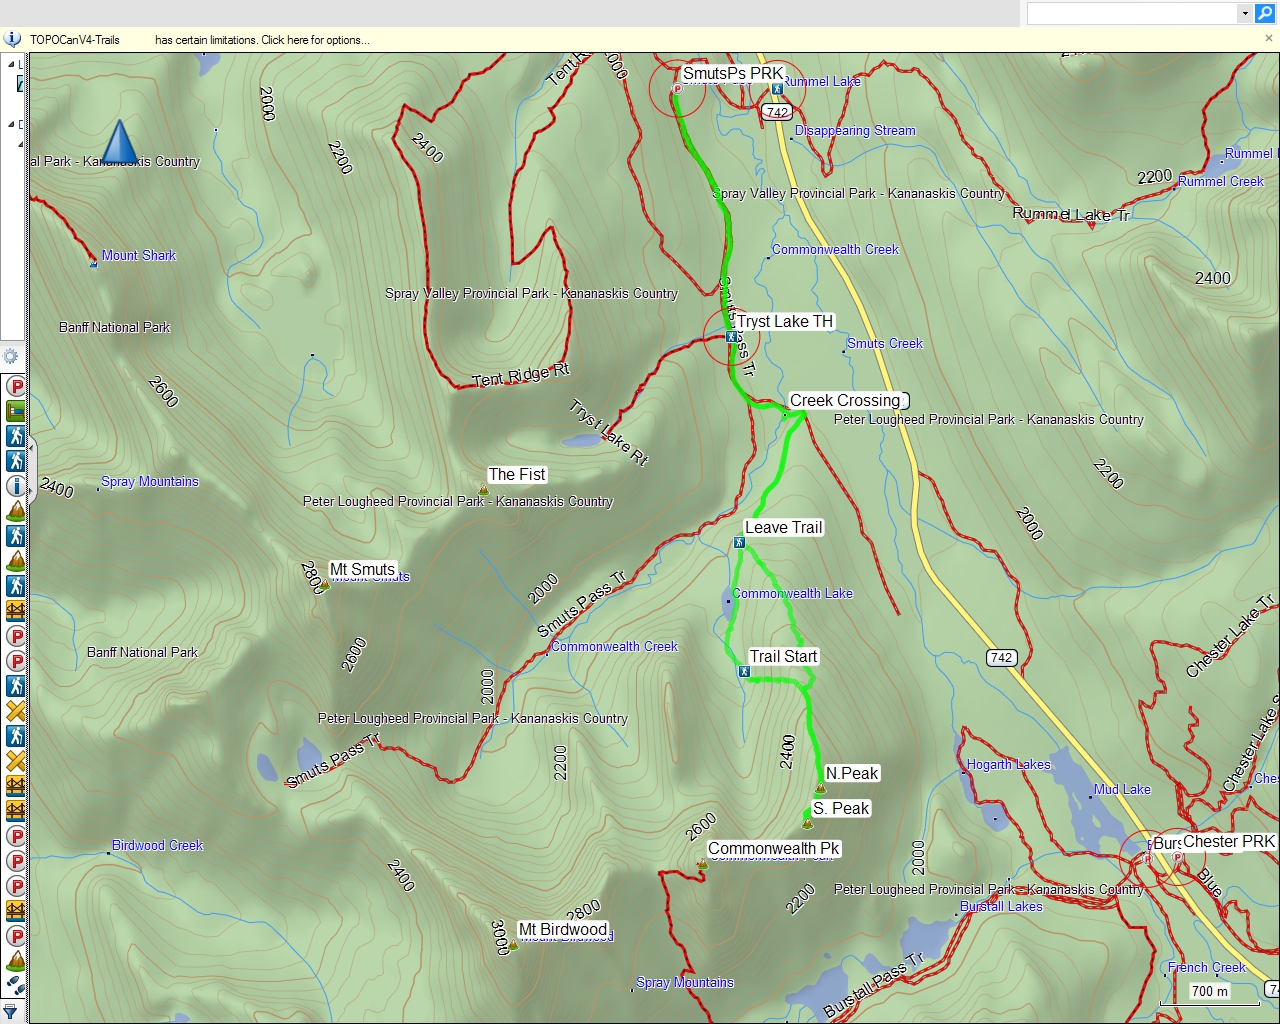
Task: Click the sidebar splitter collapse arrow handle
Action: point(30,447)
